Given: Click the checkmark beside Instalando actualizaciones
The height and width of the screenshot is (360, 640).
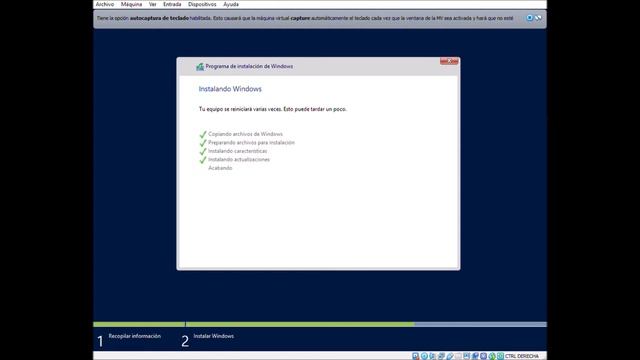Looking at the screenshot, I should 203,160.
